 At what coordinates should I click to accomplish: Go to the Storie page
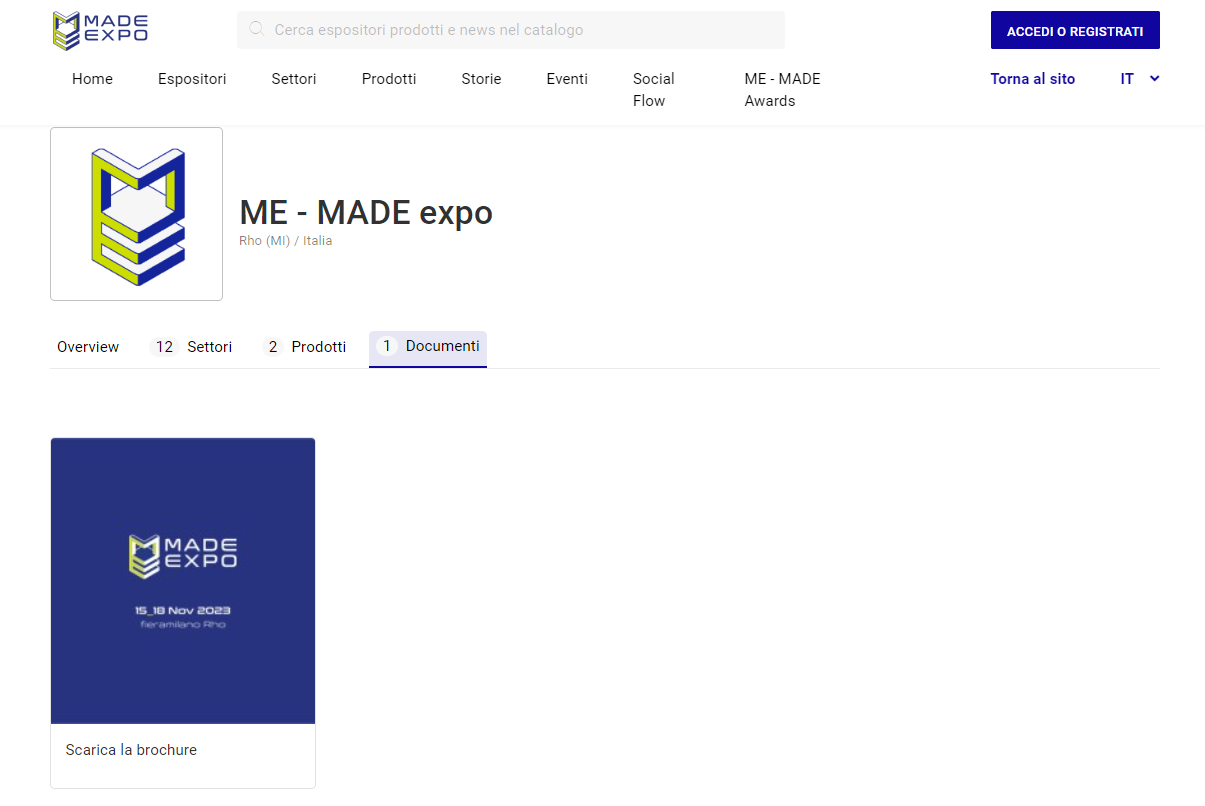point(481,79)
